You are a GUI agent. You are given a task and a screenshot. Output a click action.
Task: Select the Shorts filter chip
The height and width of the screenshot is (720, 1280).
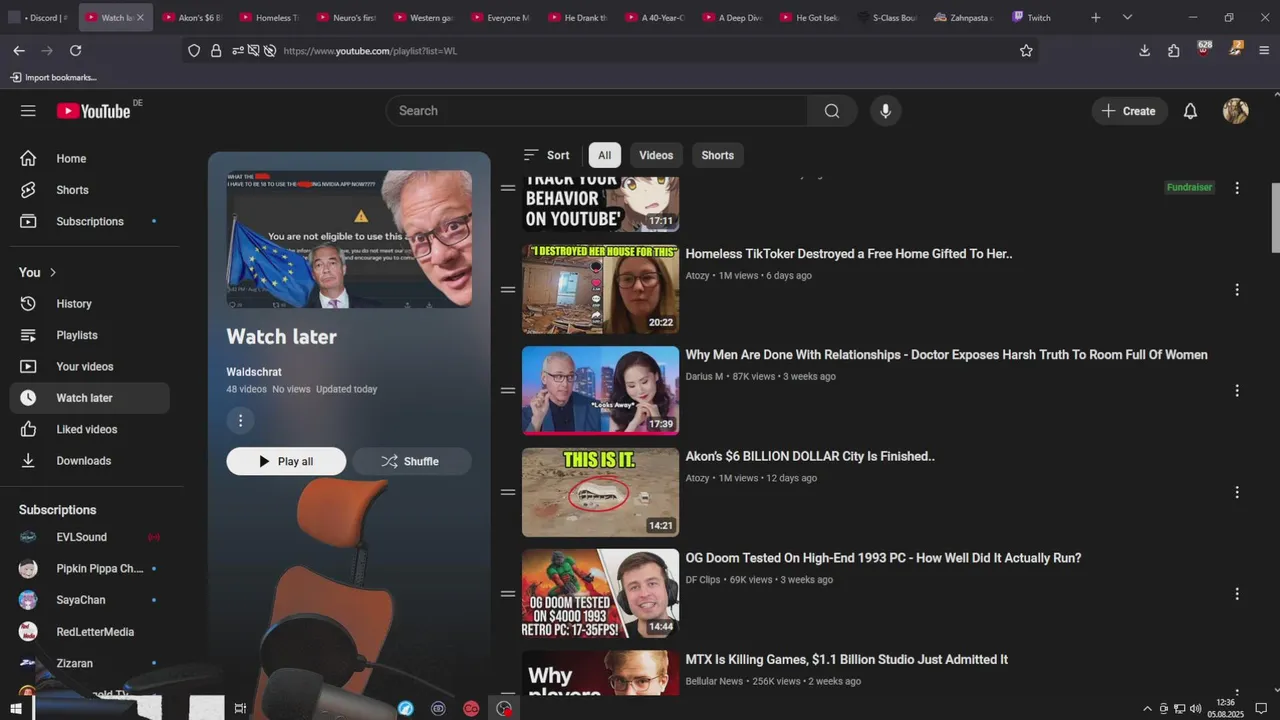(x=717, y=155)
